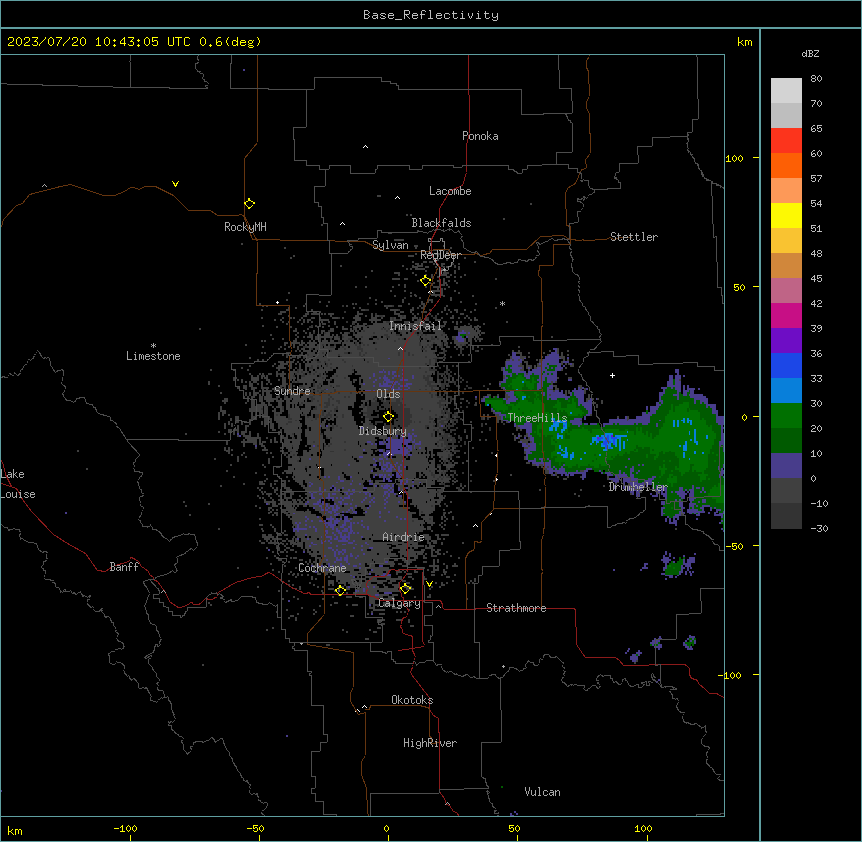The image size is (862, 842).
Task: Click the Ponoka city label
Action: point(480,136)
